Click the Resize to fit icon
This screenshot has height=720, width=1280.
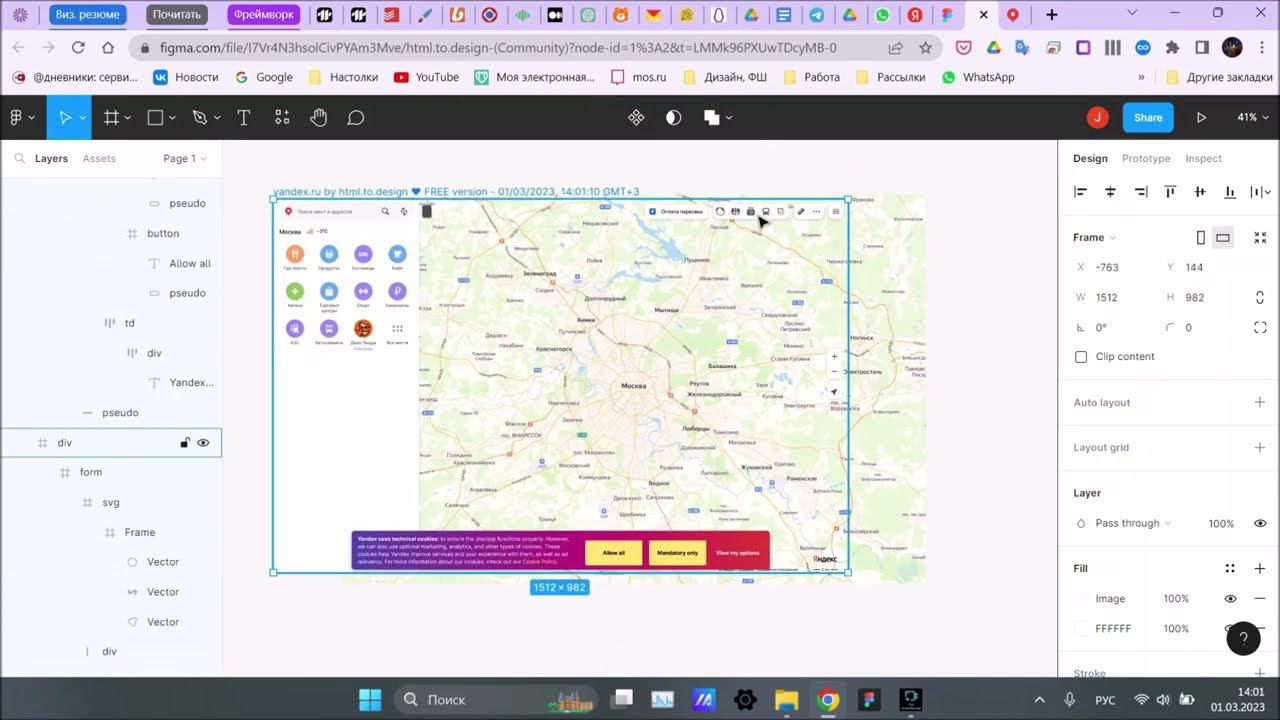[1260, 238]
